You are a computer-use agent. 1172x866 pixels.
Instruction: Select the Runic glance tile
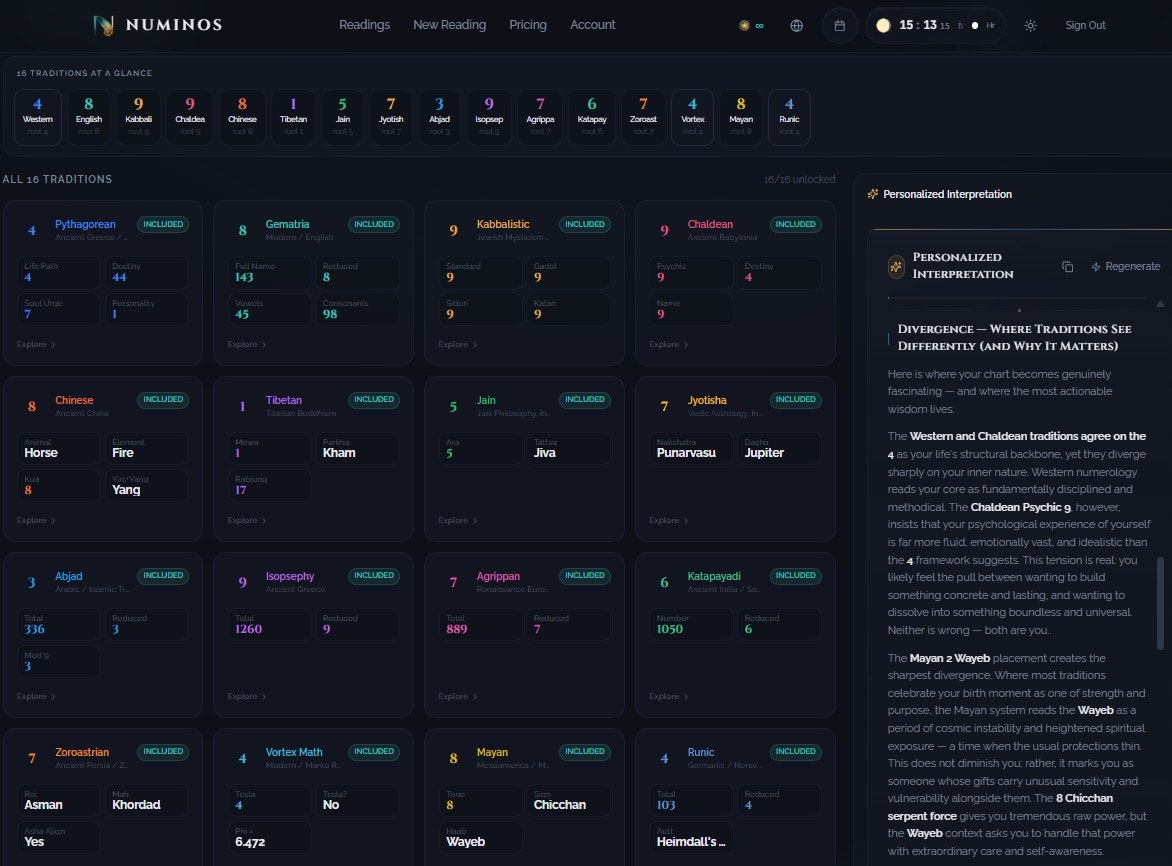789,117
